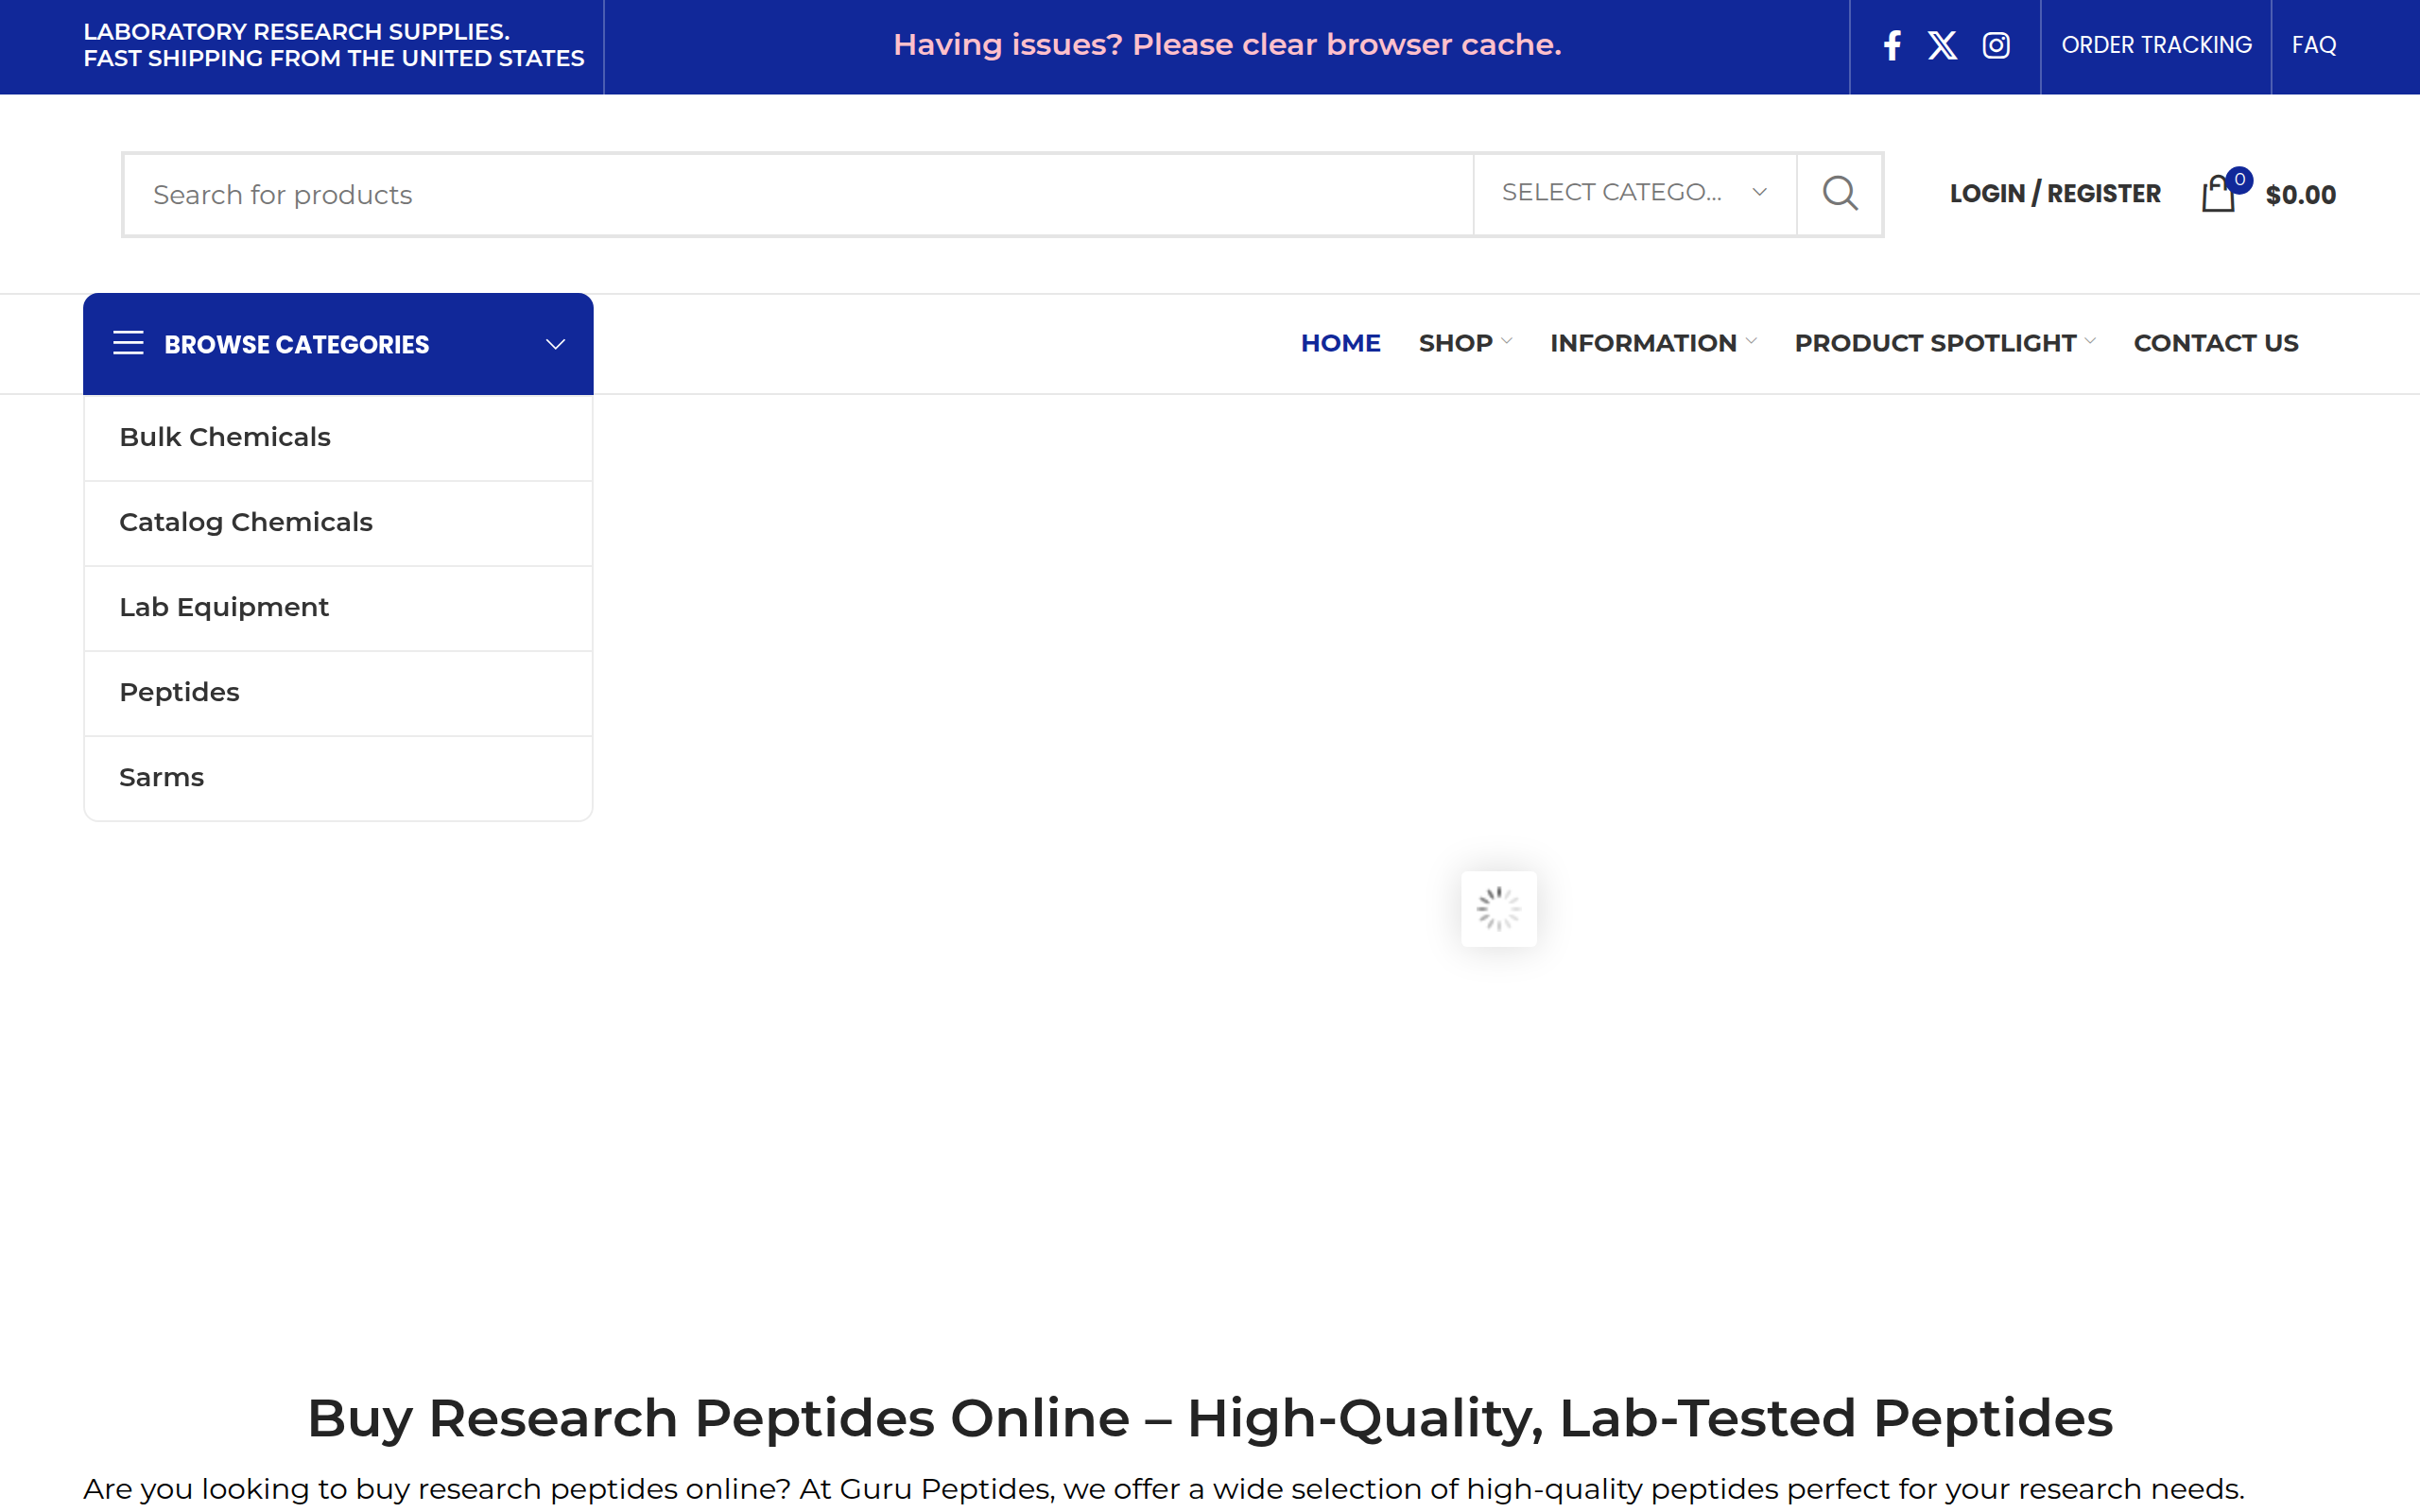Click the hamburger icon on Browse Categories
2420x1512 pixels.
tap(129, 343)
